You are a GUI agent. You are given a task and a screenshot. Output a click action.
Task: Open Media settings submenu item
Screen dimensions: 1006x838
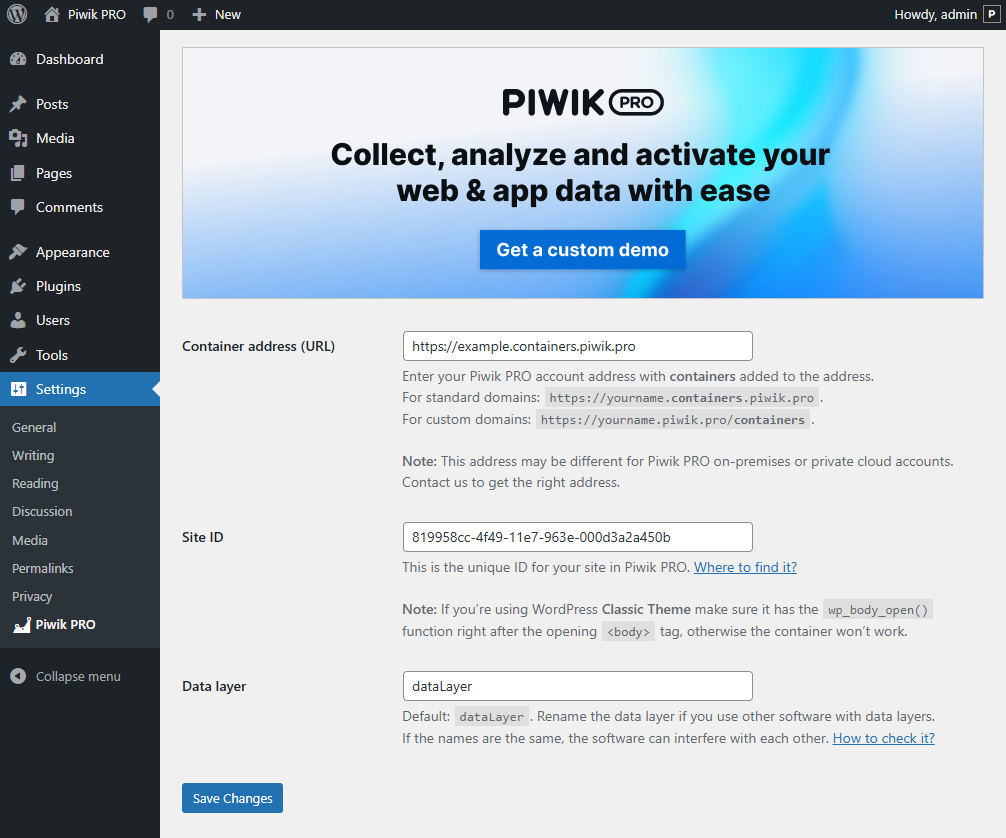(x=30, y=540)
